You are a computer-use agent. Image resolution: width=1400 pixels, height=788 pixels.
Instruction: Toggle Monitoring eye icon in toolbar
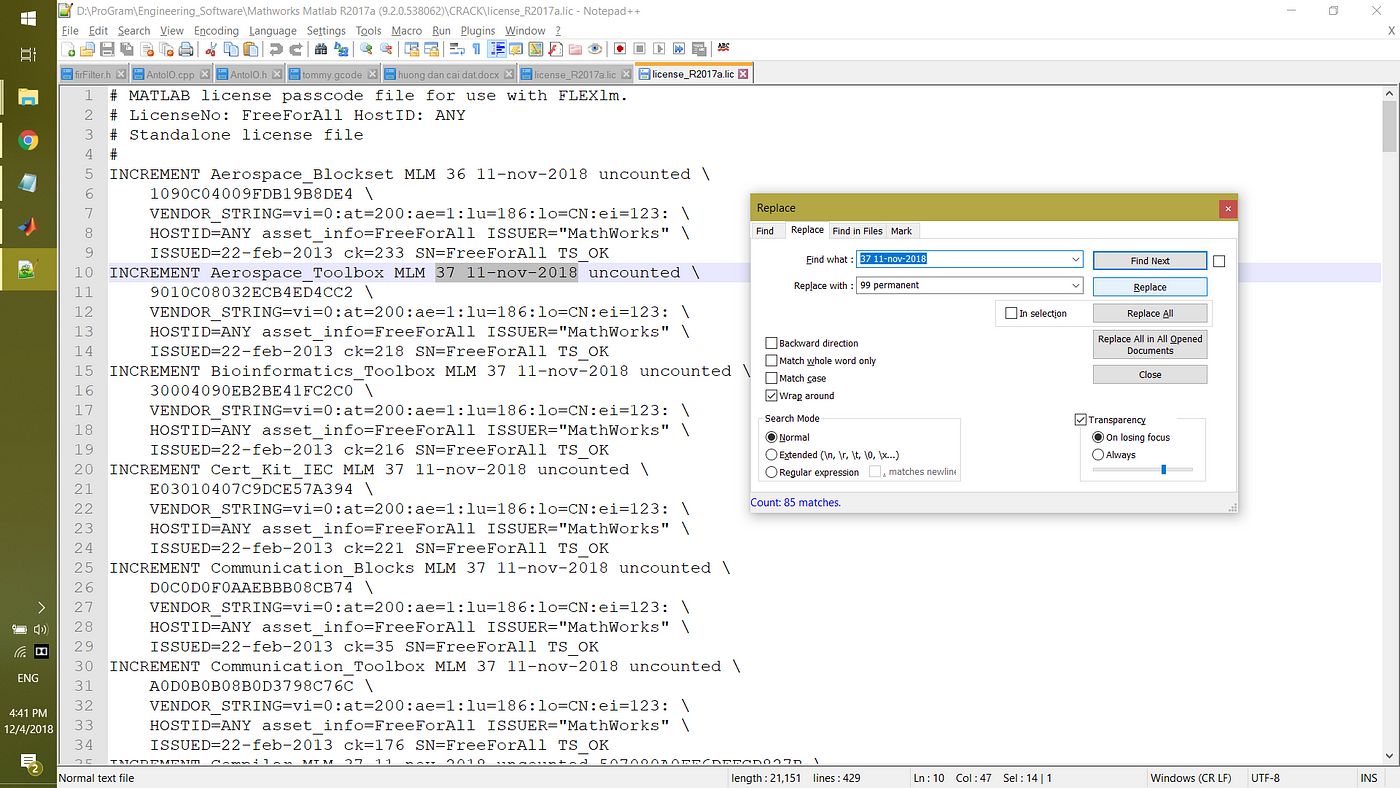(595, 48)
